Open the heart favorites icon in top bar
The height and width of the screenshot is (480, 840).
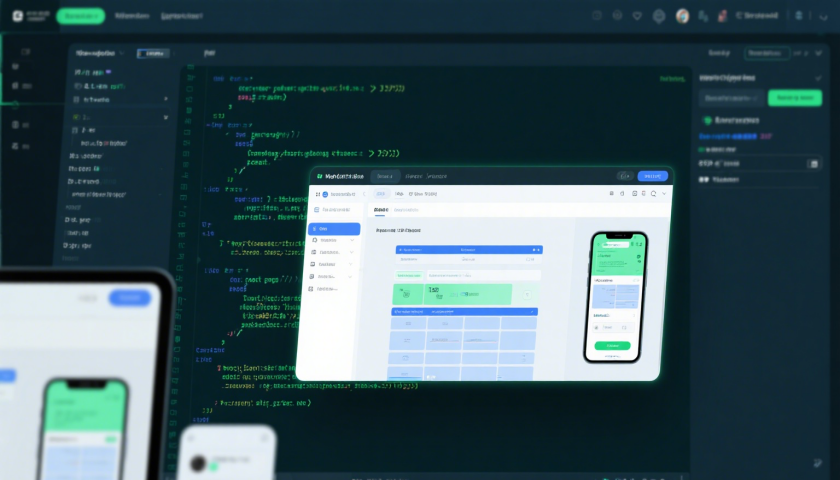(637, 16)
